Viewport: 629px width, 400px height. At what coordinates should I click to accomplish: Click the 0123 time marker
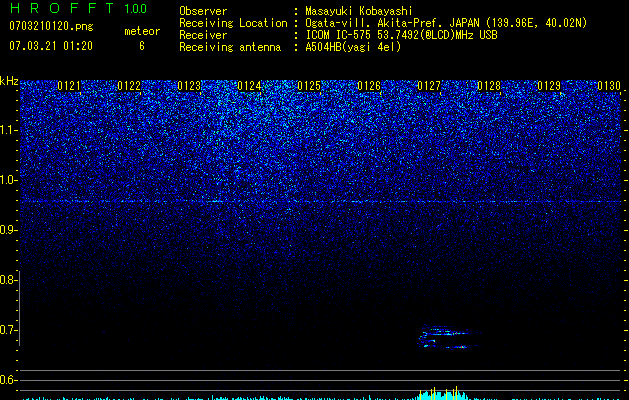point(189,86)
